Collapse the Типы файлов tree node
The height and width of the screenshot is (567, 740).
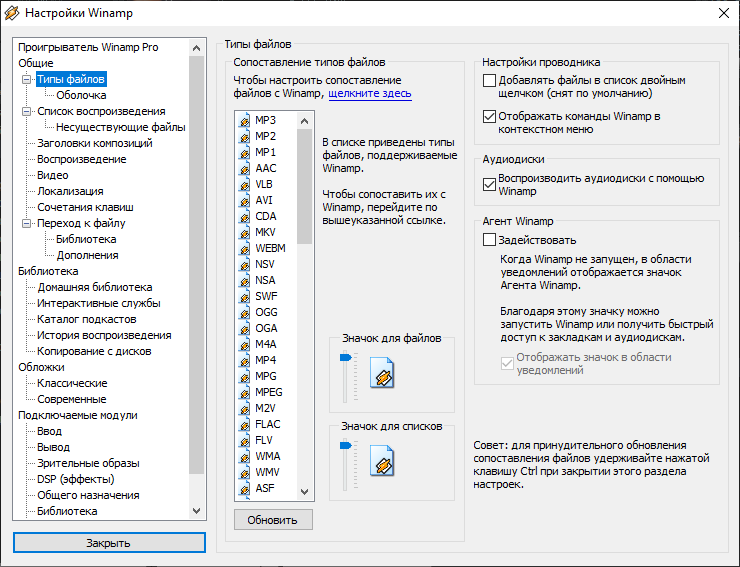[27, 79]
